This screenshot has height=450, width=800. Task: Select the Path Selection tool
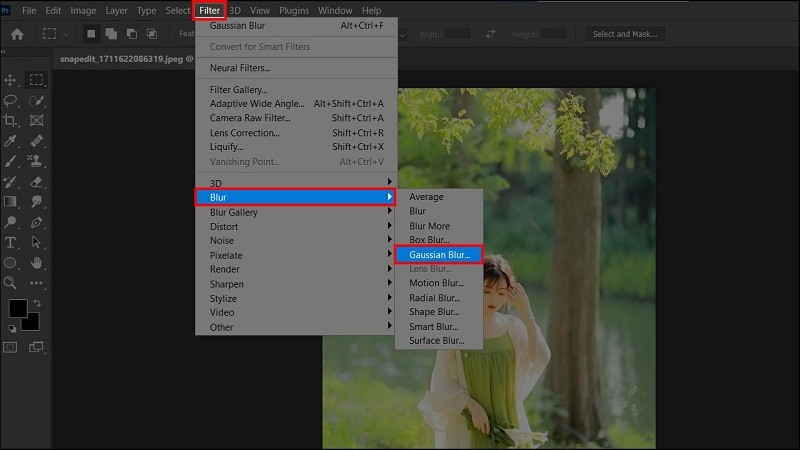(x=36, y=242)
